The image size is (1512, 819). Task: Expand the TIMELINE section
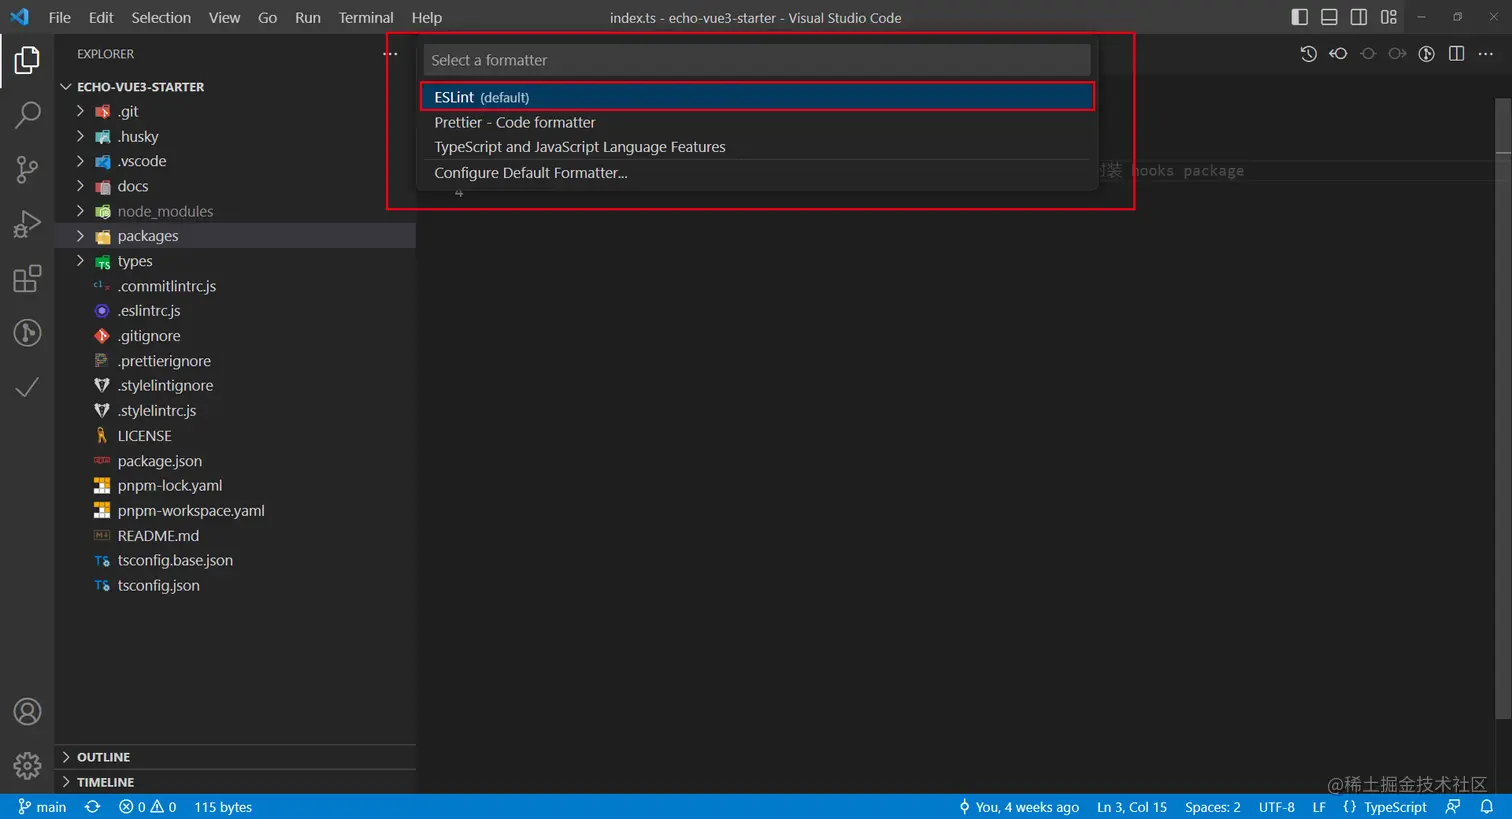tap(235, 782)
